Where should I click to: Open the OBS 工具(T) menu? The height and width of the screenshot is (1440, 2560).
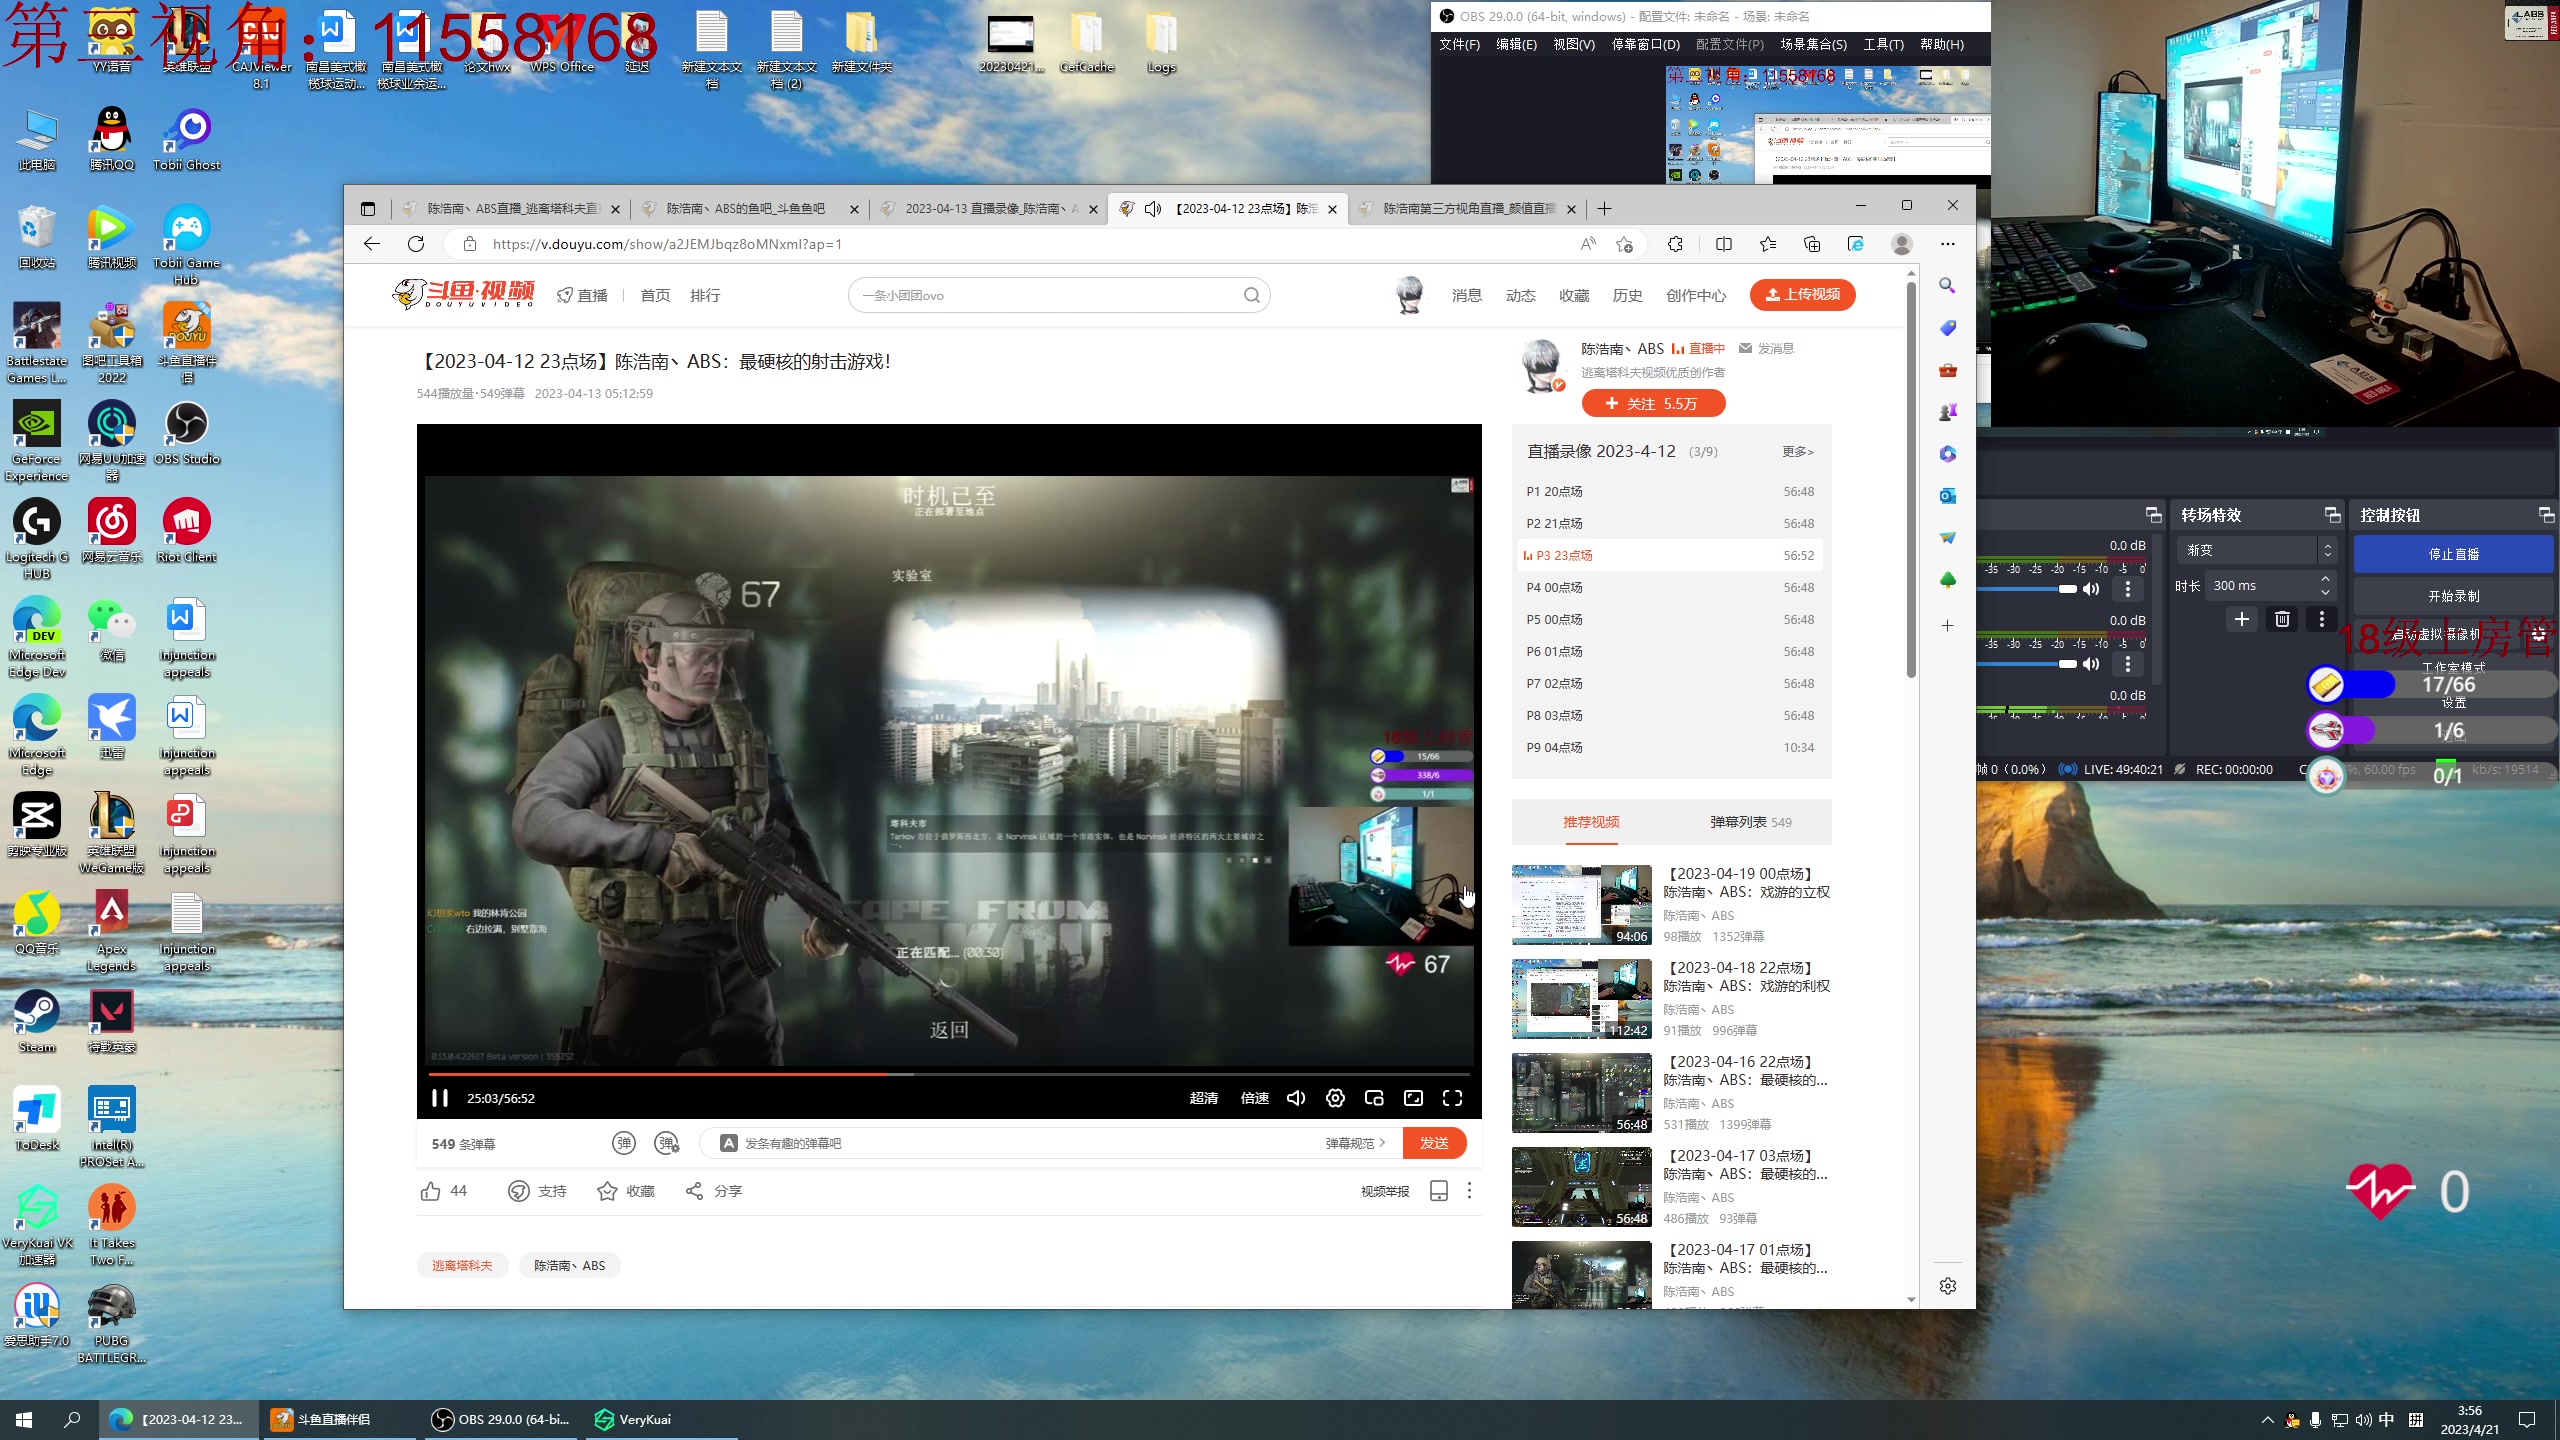(1882, 44)
